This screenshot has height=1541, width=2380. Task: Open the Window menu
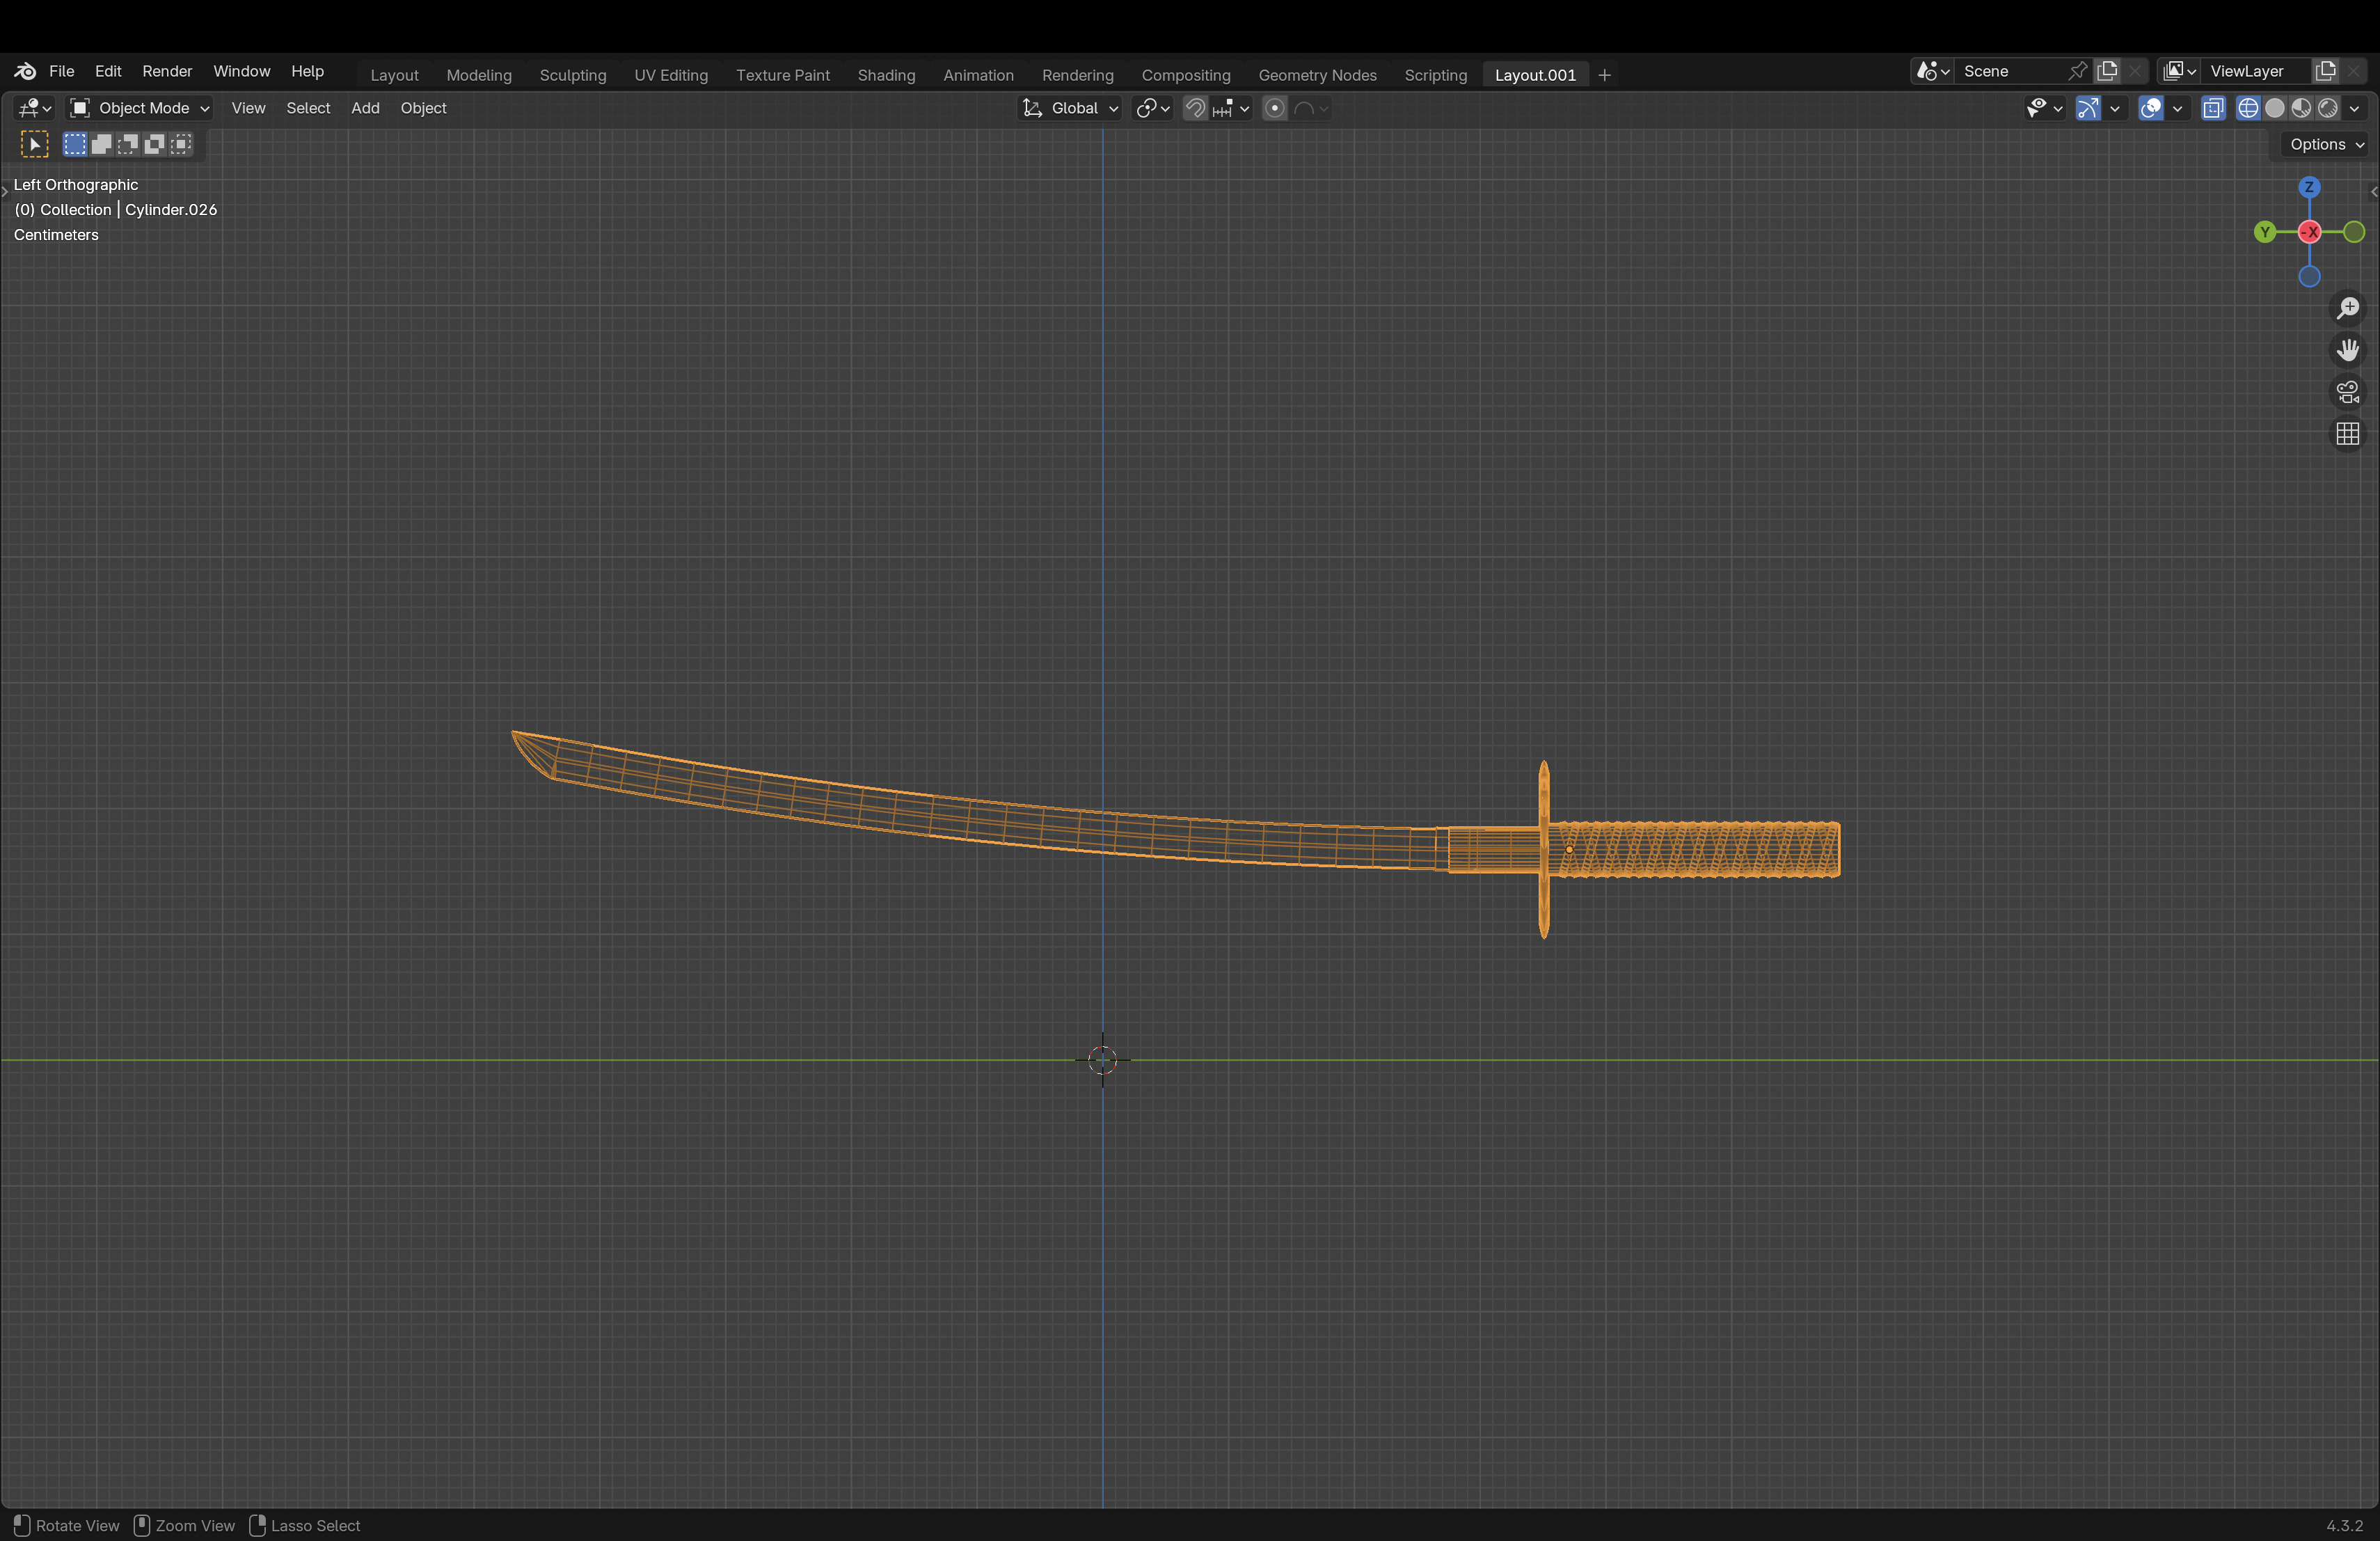pyautogui.click(x=241, y=71)
